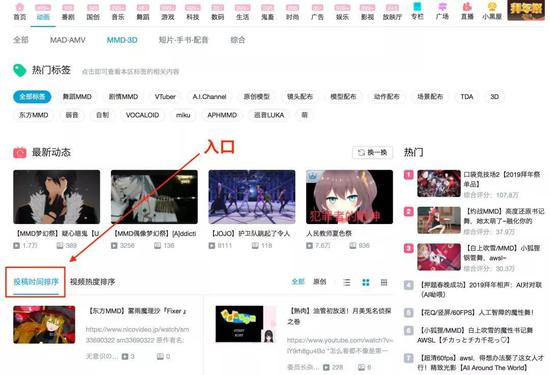This screenshot has height=375, width=550.
Task: Filter by the 模型配布 tag
Action: tap(343, 97)
